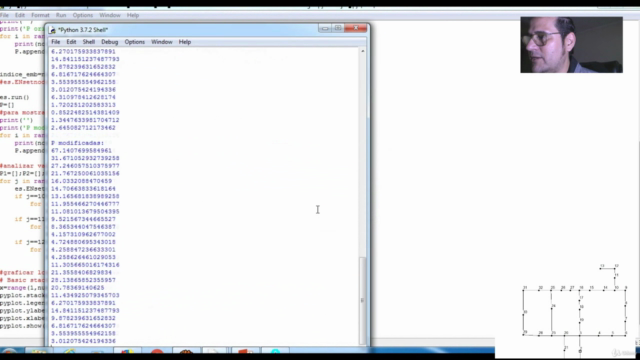Screen dimensions: 640x360
Task: Open the Run menu in editor window
Action: tap(61, 15)
